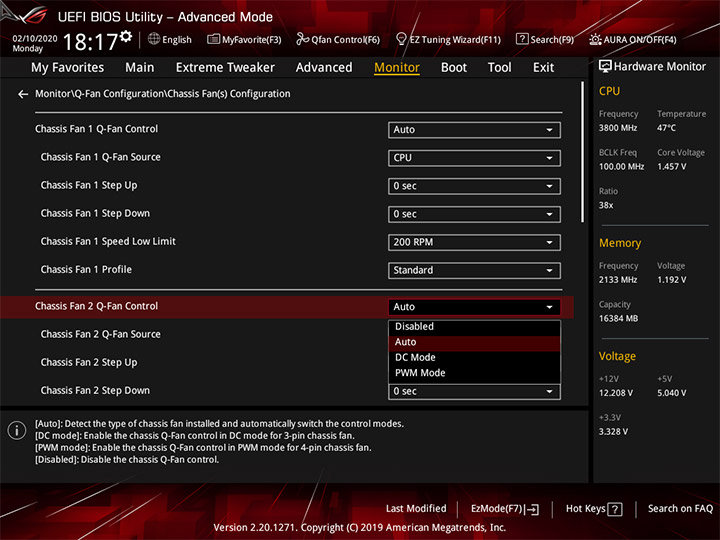
Task: Select Chassis Fan 2 Step Down label
Action: 95,391
